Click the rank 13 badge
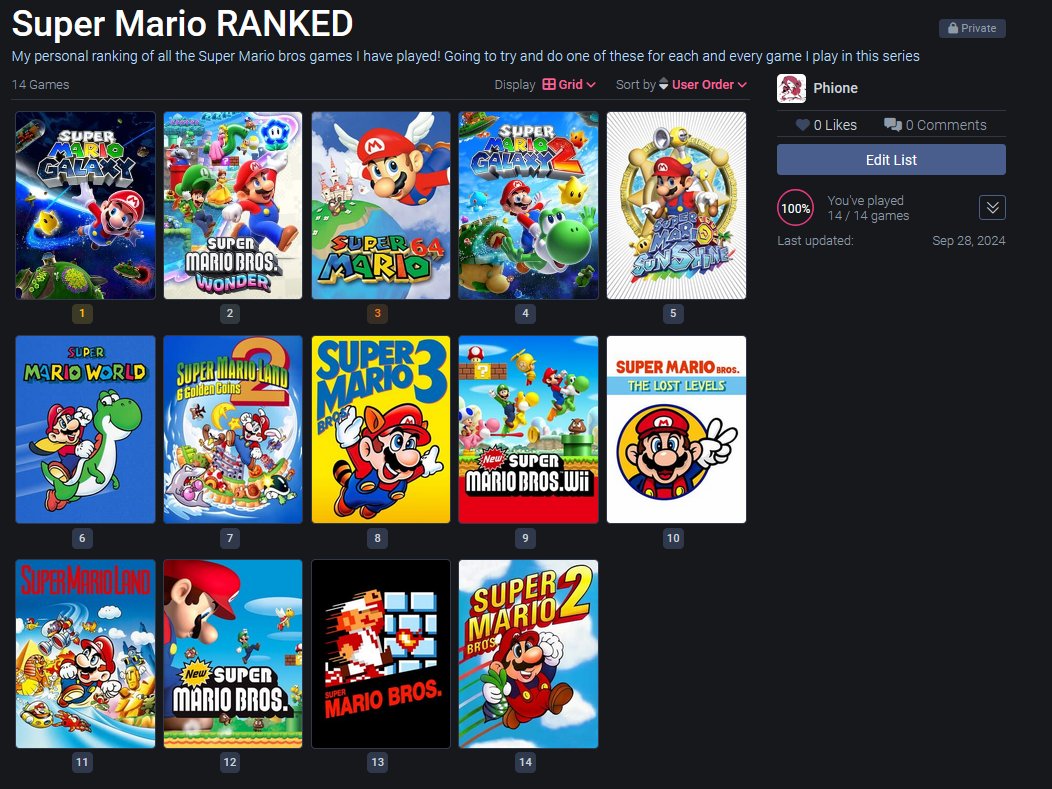 pyautogui.click(x=377, y=762)
